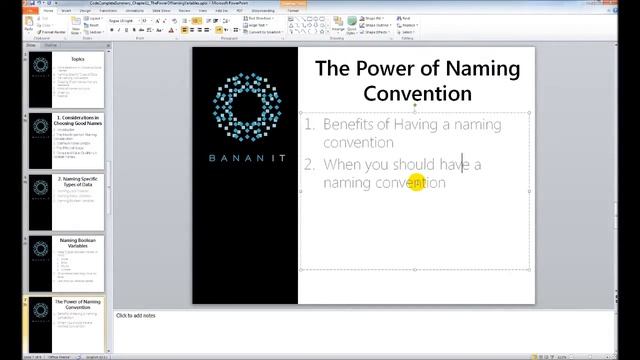Select the text box shape in gallery
This screenshot has width=640, height=360.
(x=291, y=18)
